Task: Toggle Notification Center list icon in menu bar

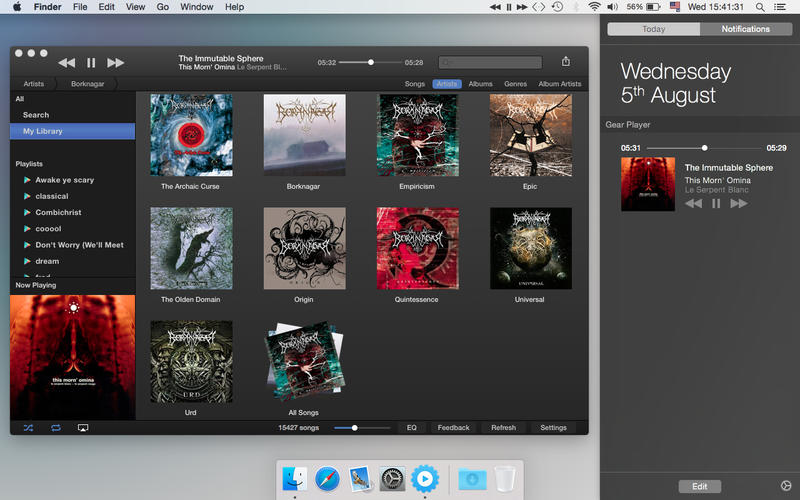Action: coord(780,7)
